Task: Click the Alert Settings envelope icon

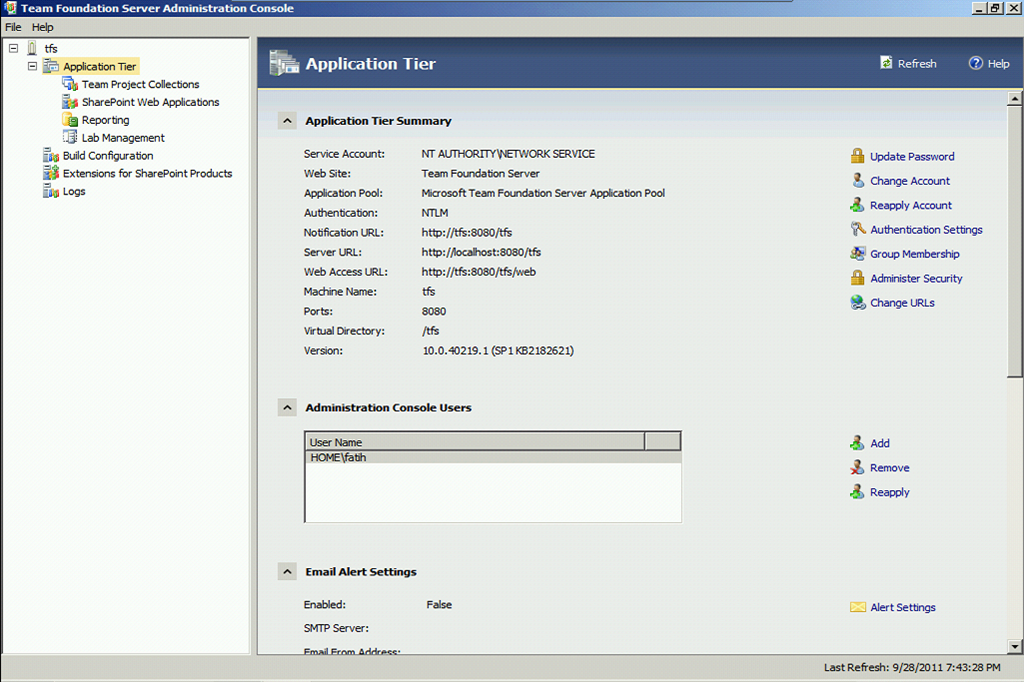Action: click(857, 607)
